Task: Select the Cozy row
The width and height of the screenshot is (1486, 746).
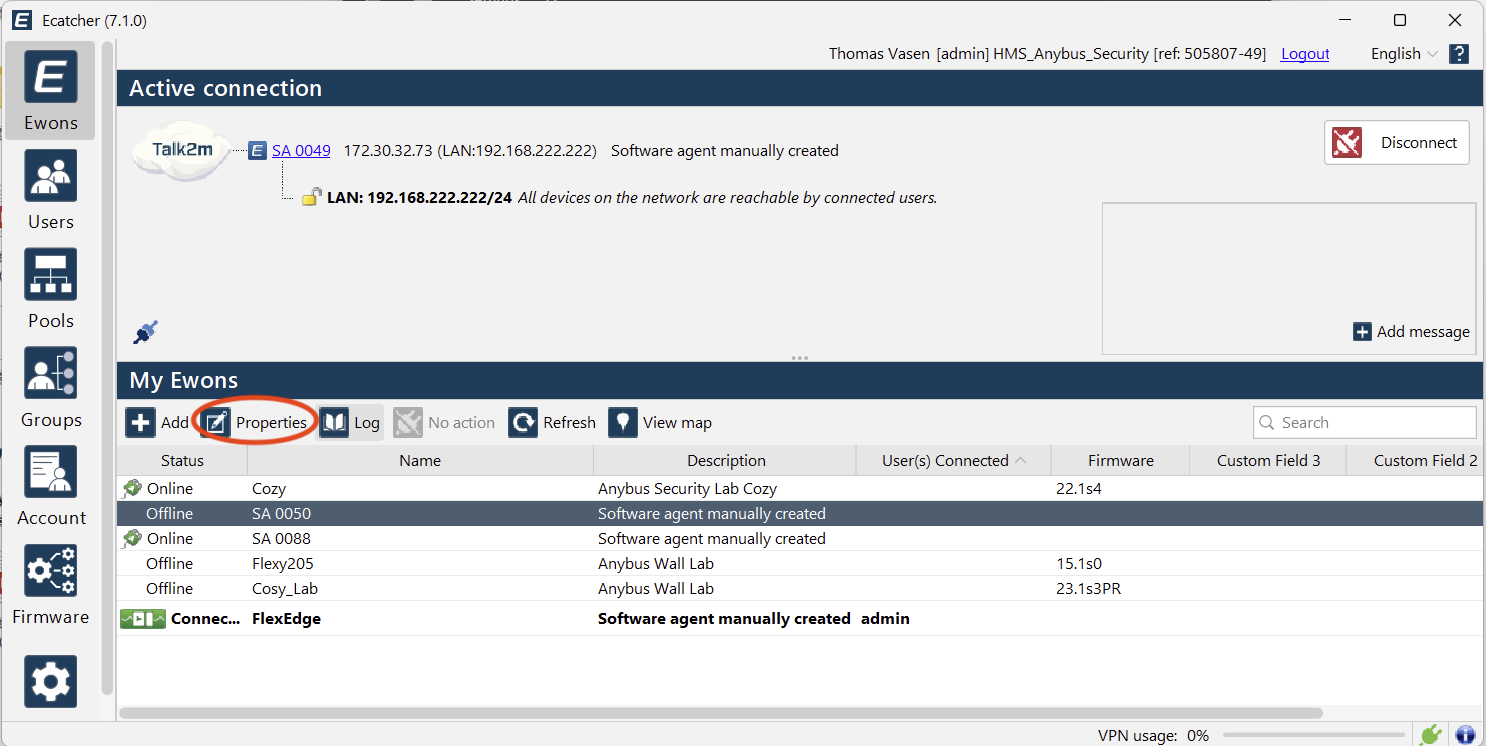Action: click(x=799, y=489)
